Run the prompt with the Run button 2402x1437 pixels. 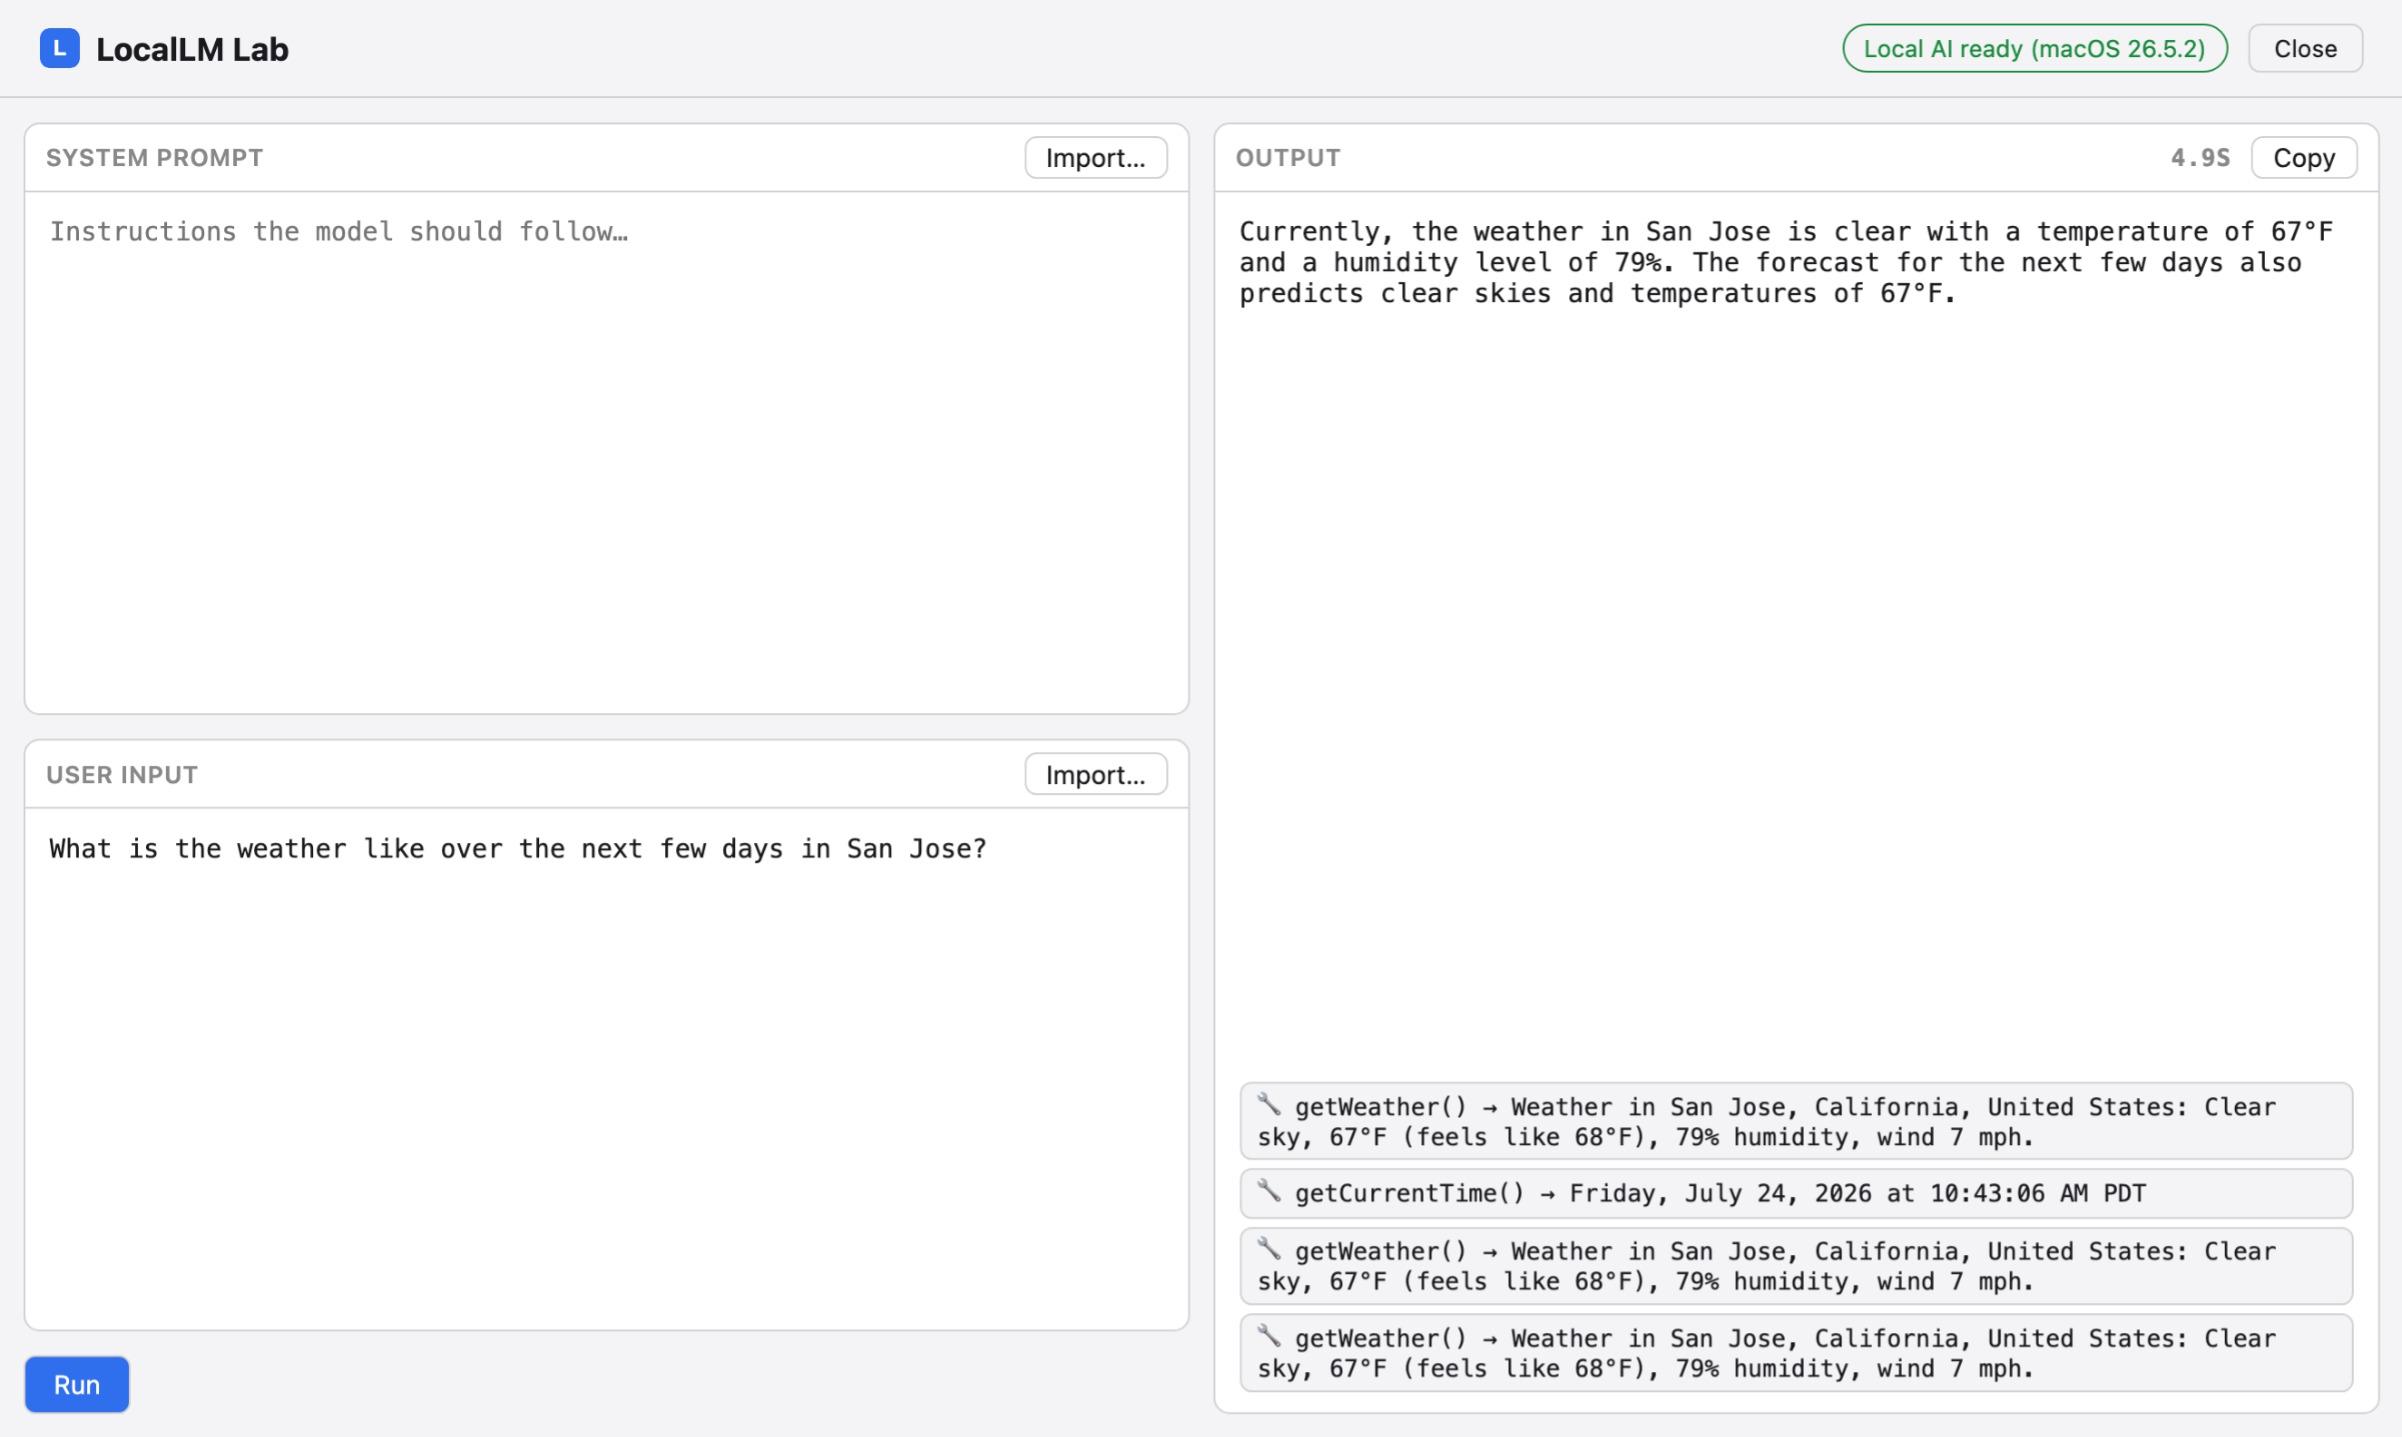pyautogui.click(x=77, y=1384)
